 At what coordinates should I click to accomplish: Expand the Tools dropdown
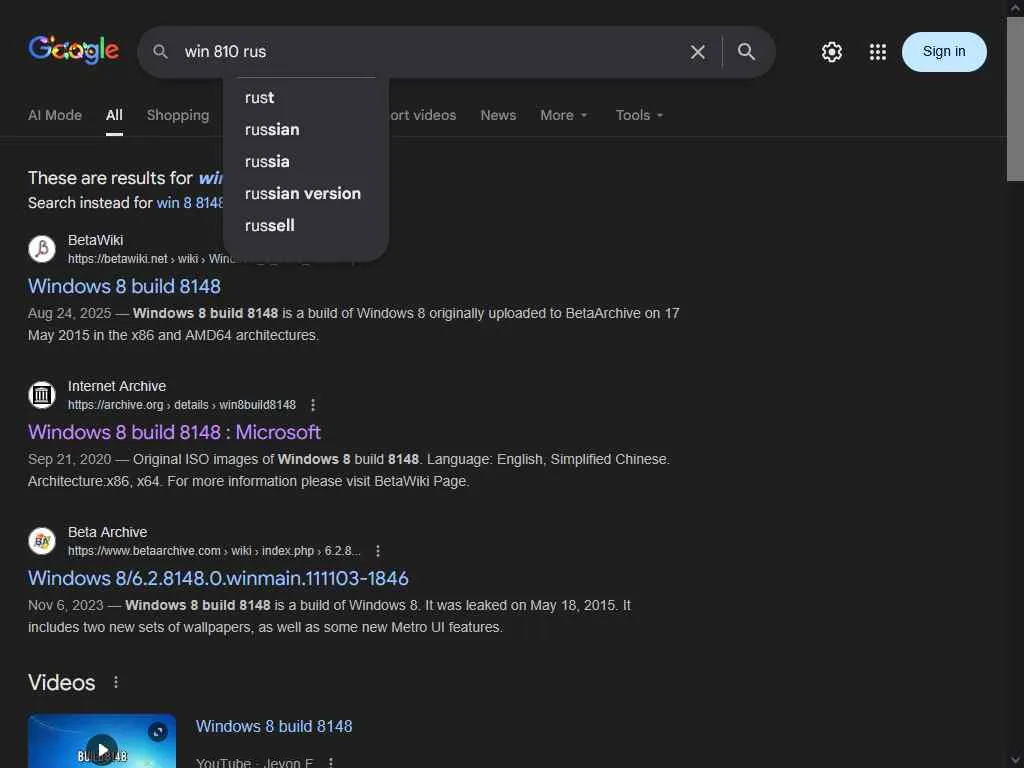click(x=639, y=115)
